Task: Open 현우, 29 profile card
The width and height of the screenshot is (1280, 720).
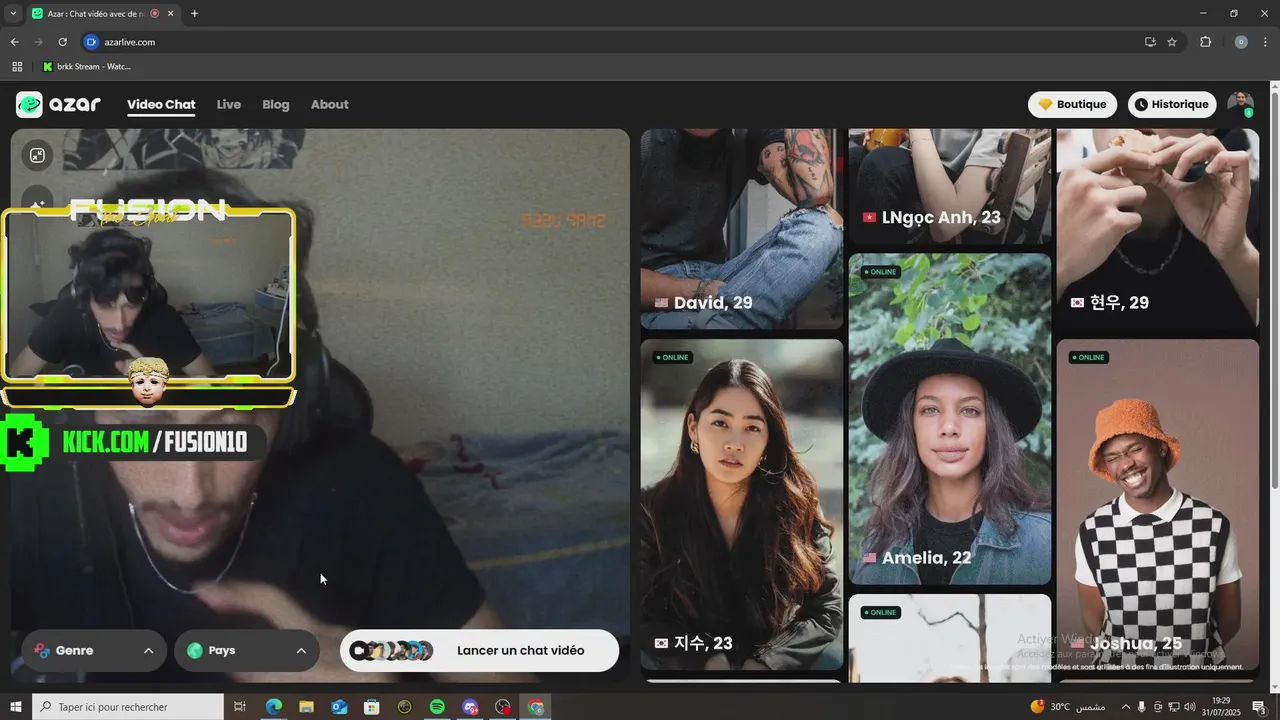Action: click(x=1158, y=228)
